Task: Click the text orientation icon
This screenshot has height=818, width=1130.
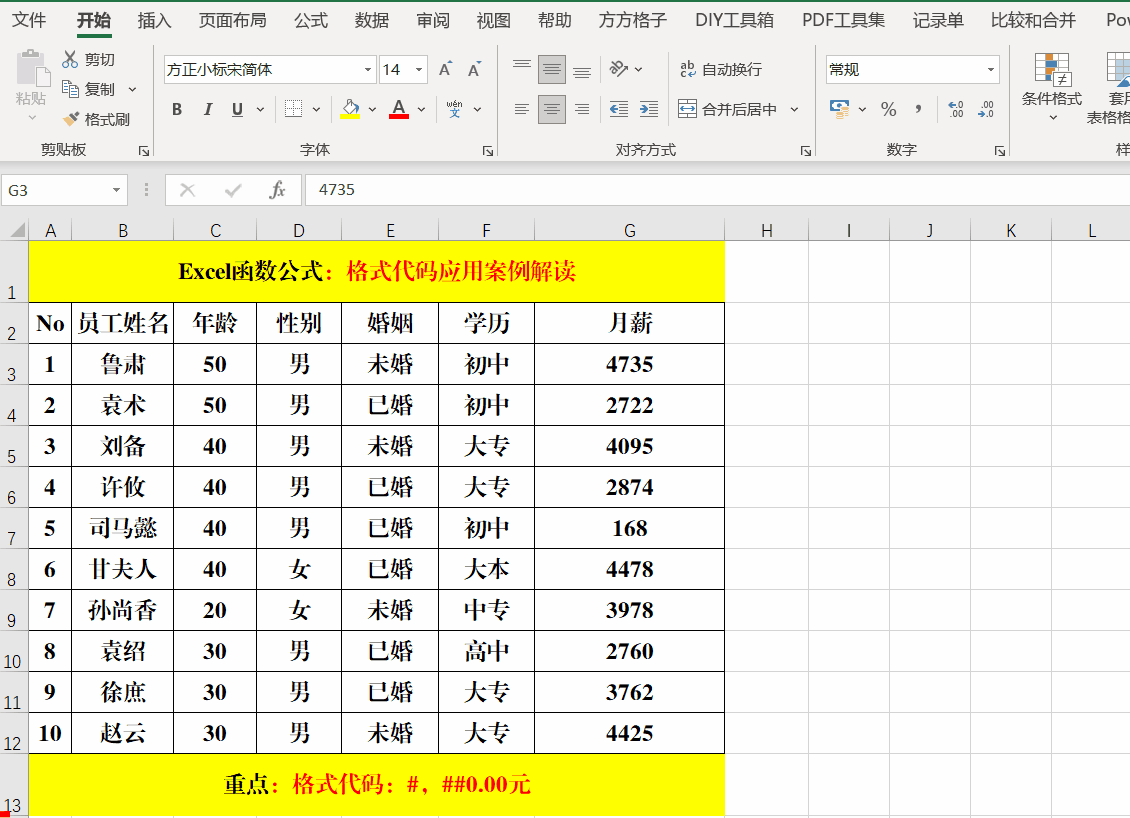Action: point(618,69)
